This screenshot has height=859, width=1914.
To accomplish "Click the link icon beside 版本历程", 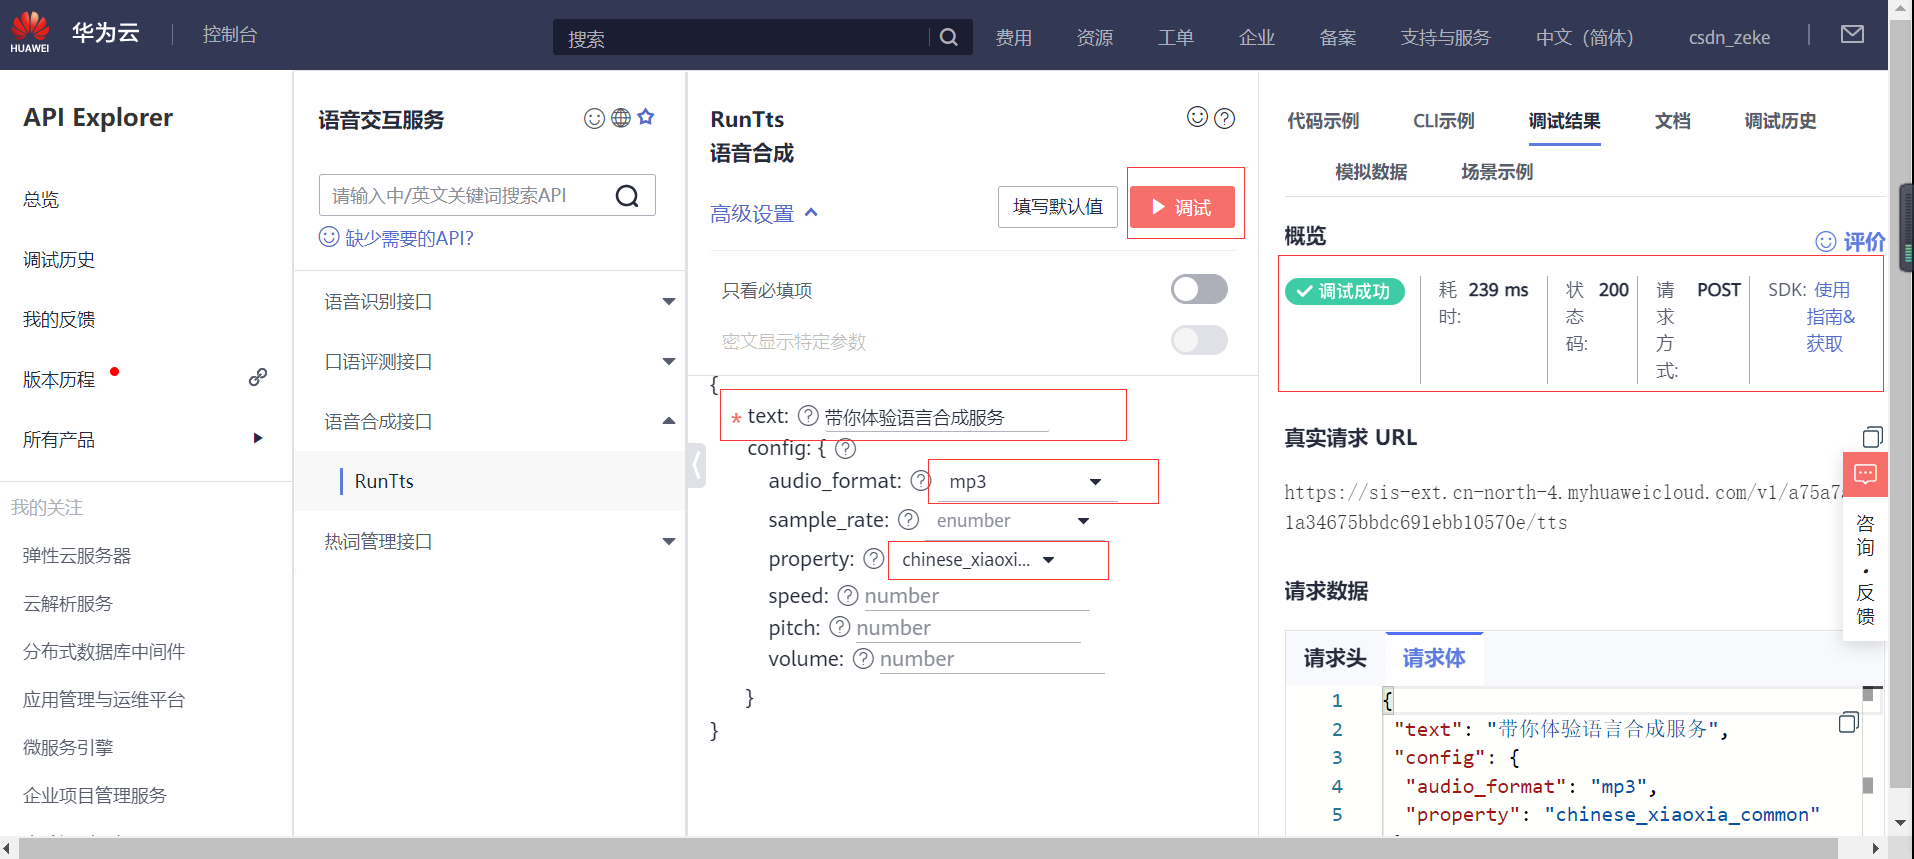I will click(x=258, y=377).
